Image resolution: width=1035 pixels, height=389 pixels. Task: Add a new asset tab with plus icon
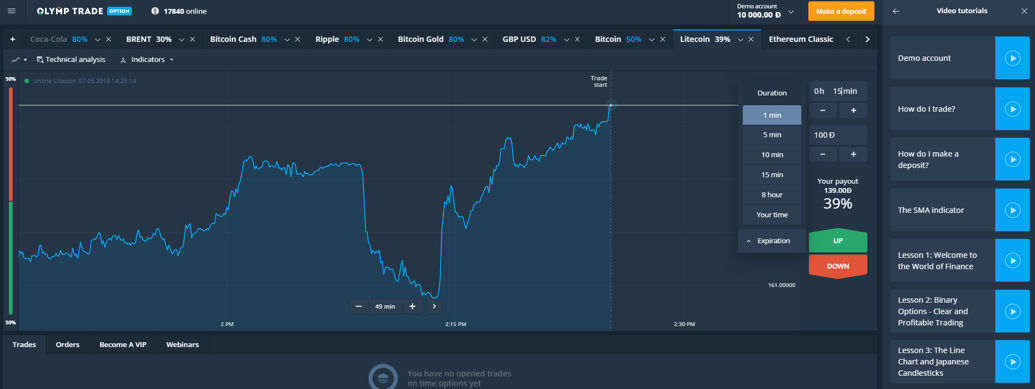13,39
